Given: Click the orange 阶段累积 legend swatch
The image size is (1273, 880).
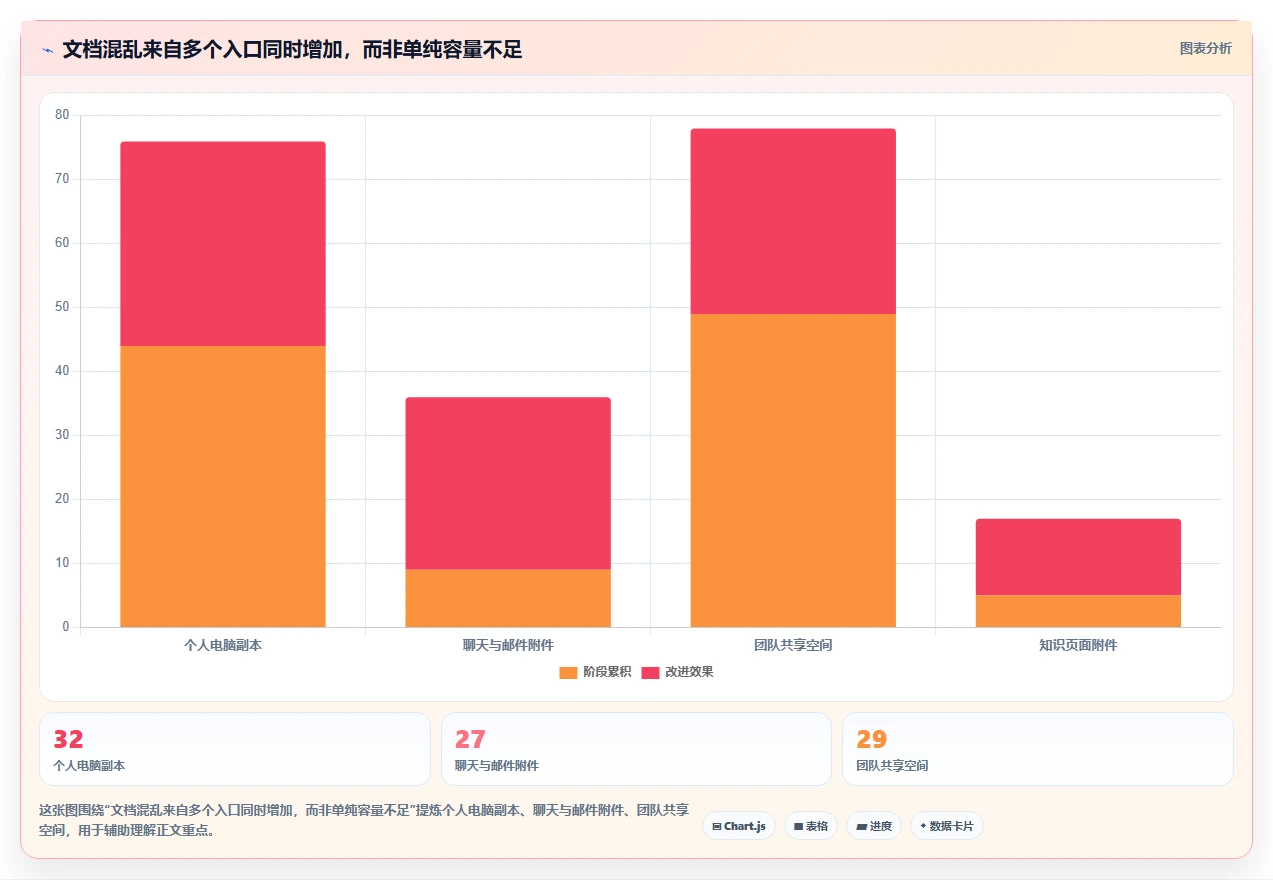Looking at the screenshot, I should [x=568, y=672].
